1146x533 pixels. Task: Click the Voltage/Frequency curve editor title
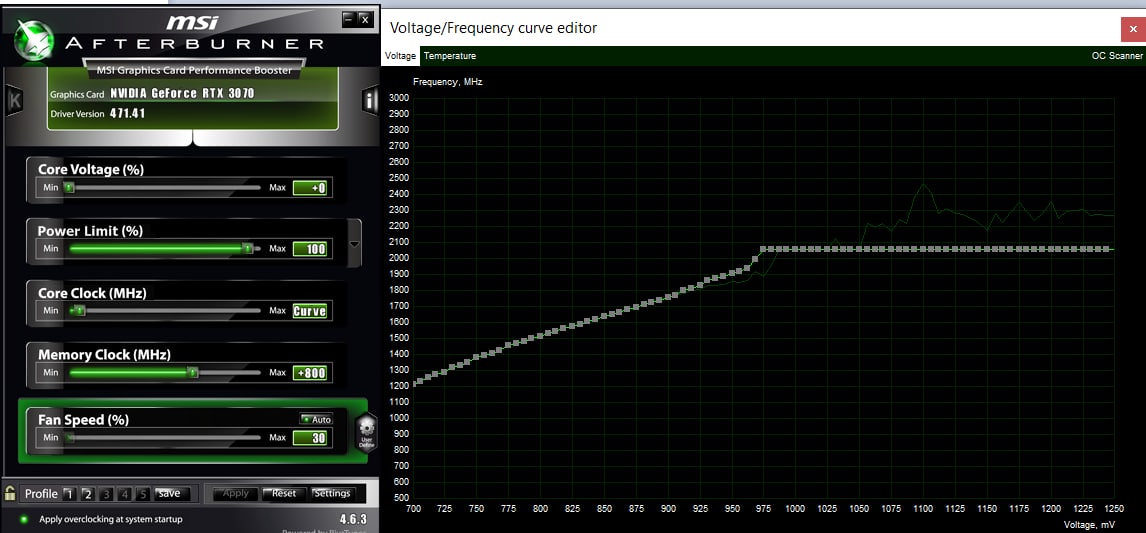tap(493, 28)
